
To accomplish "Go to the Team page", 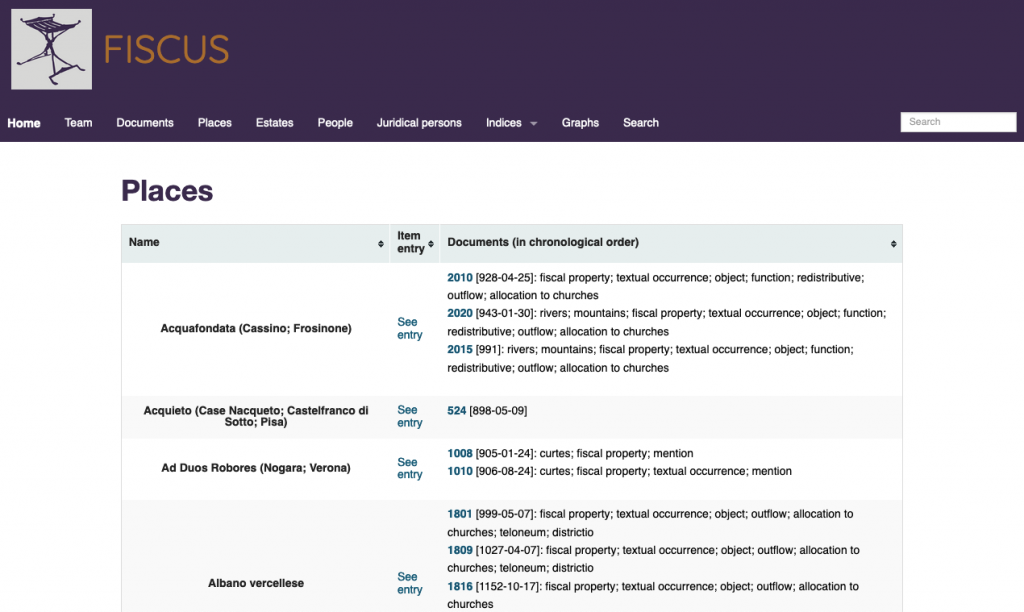I will click(x=78, y=123).
